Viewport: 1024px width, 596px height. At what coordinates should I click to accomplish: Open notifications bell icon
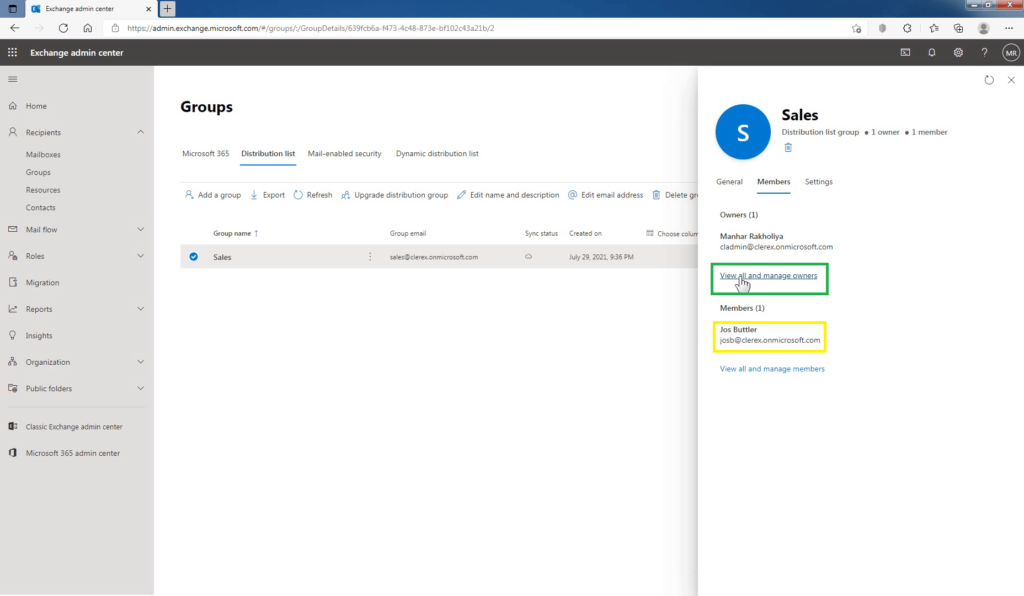[932, 52]
